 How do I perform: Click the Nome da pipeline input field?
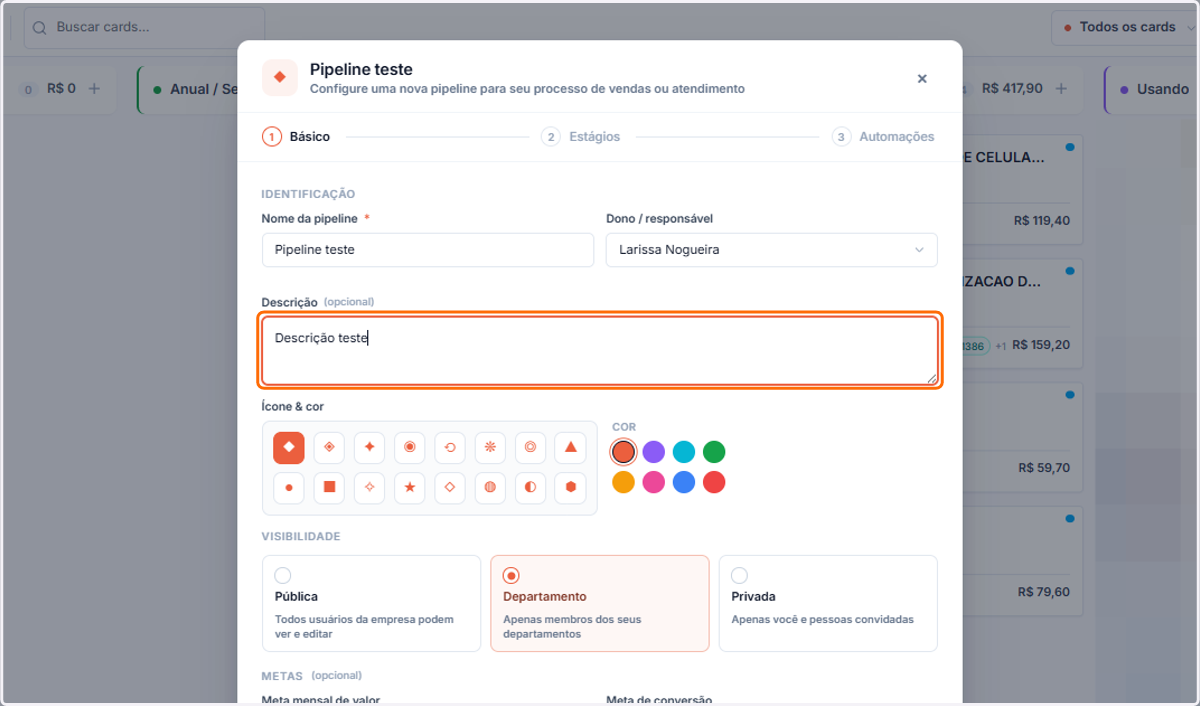tap(428, 250)
